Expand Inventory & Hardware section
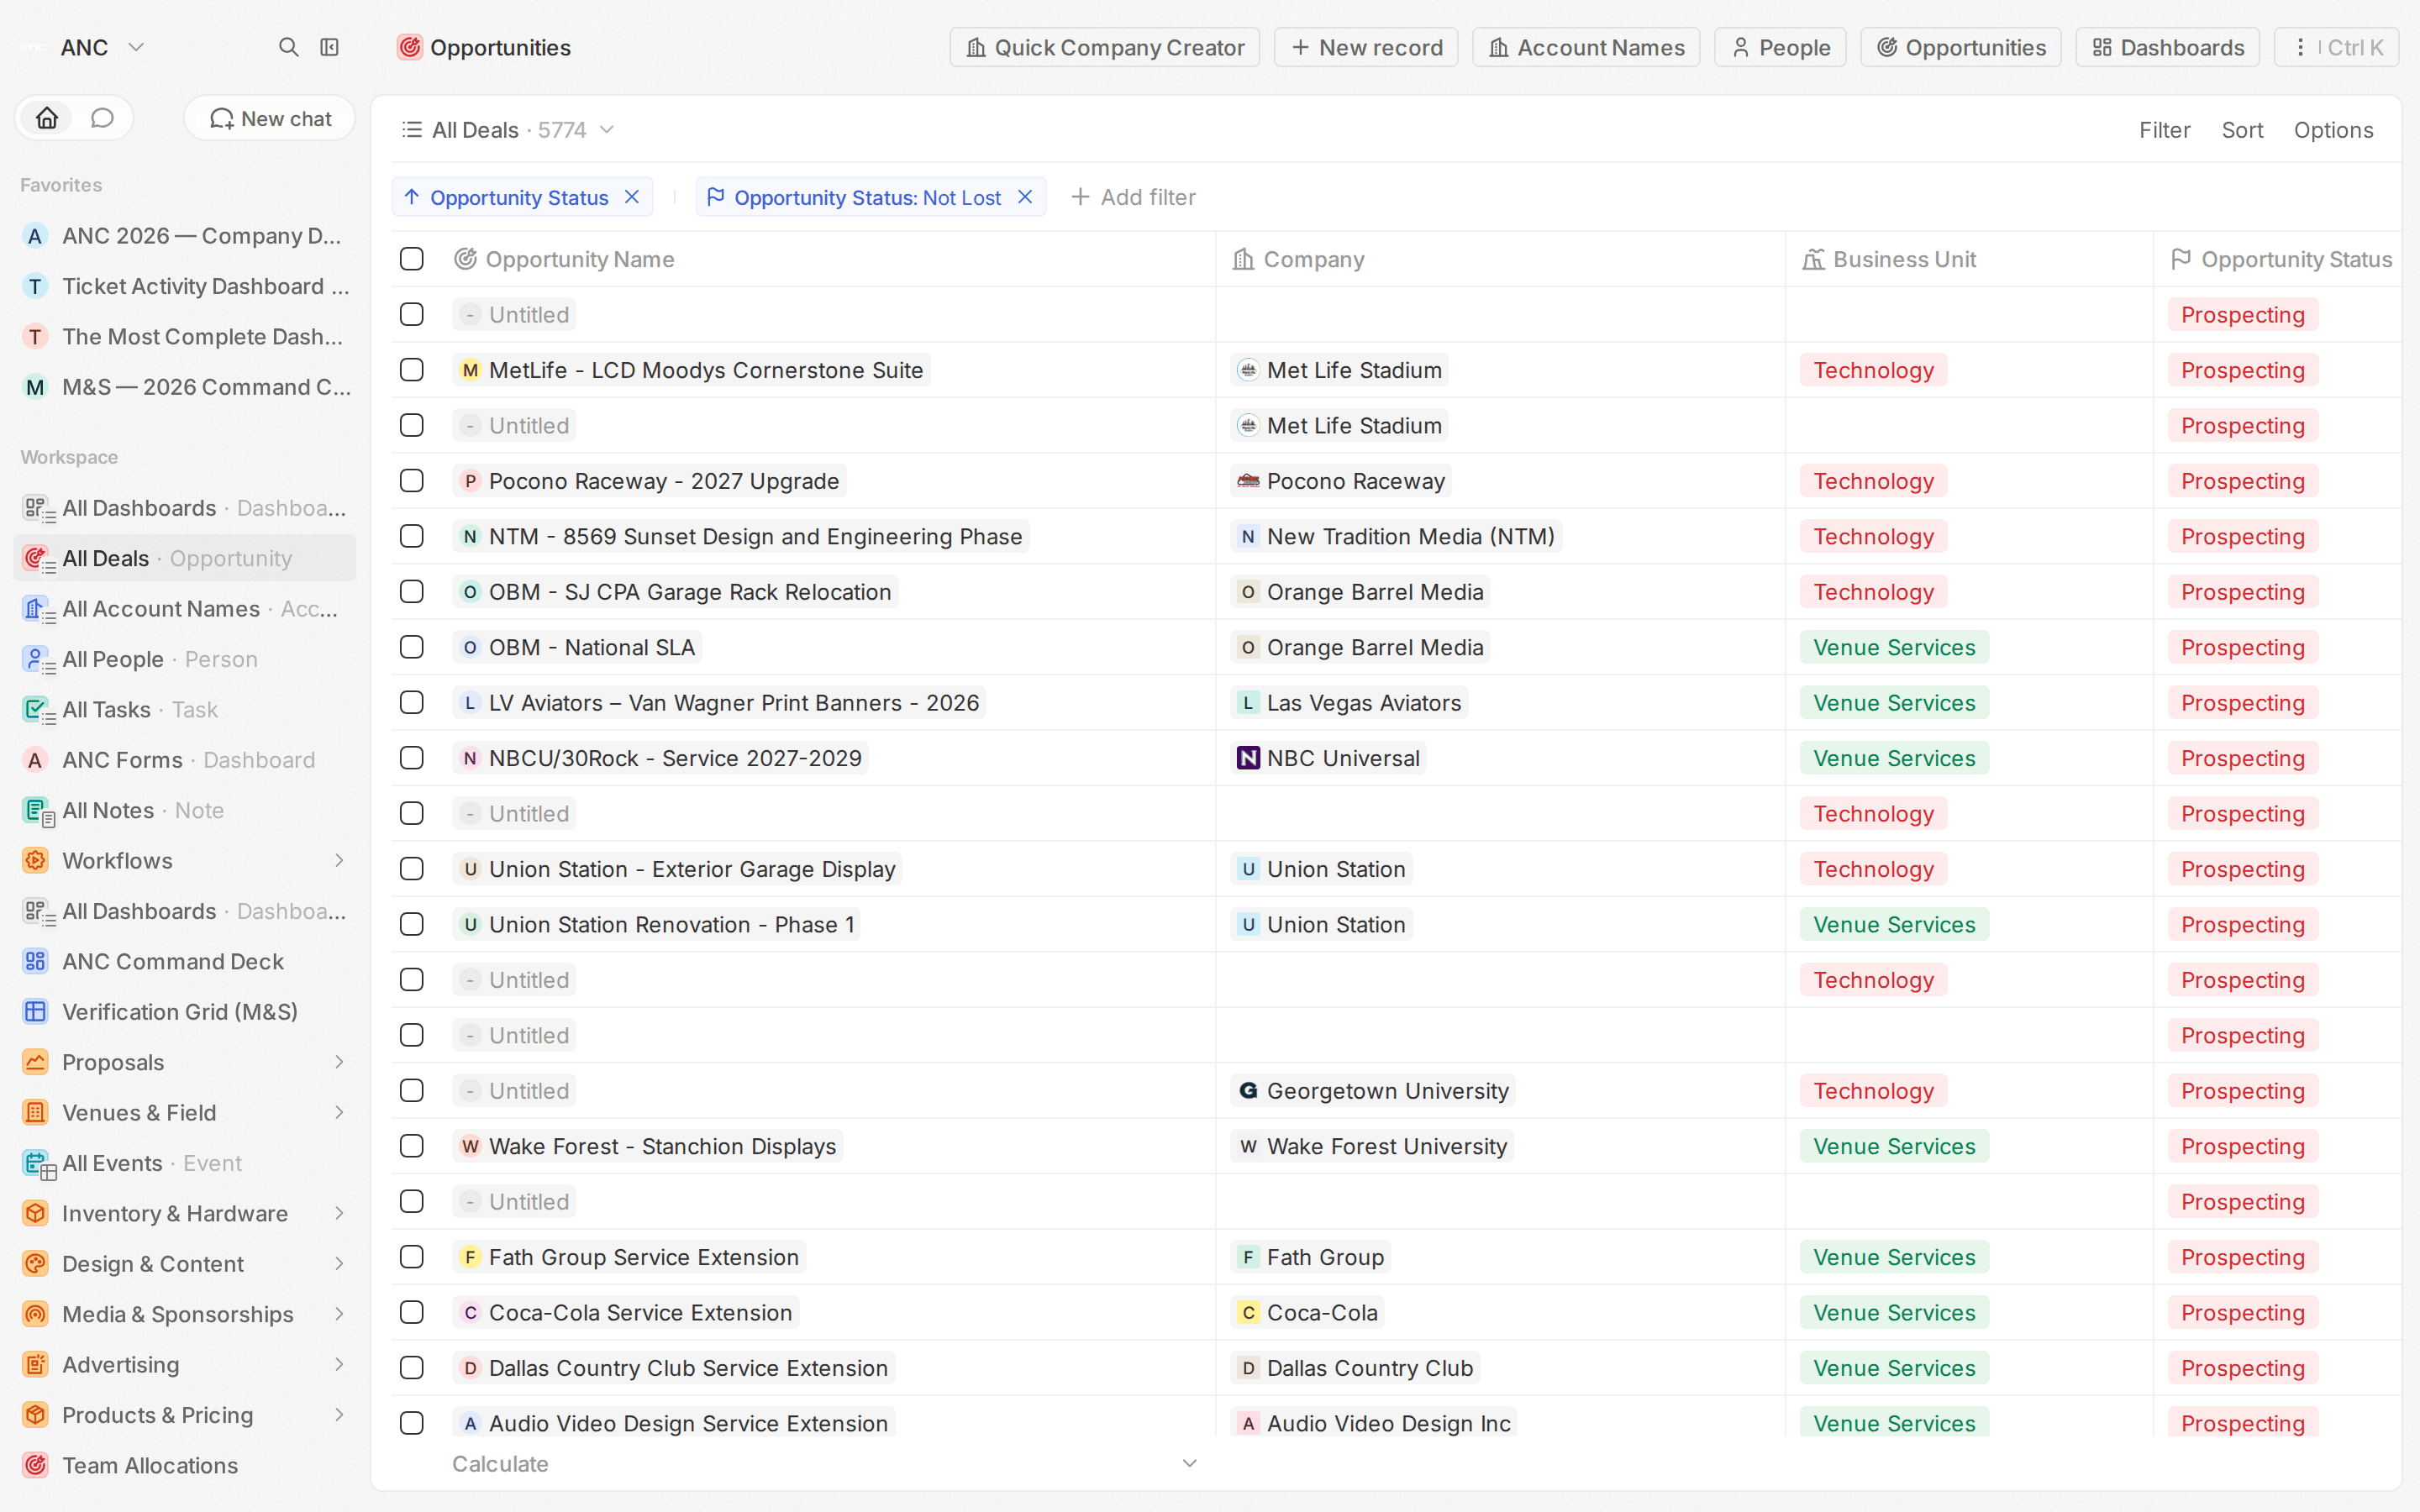The width and height of the screenshot is (2420, 1512). point(339,1213)
